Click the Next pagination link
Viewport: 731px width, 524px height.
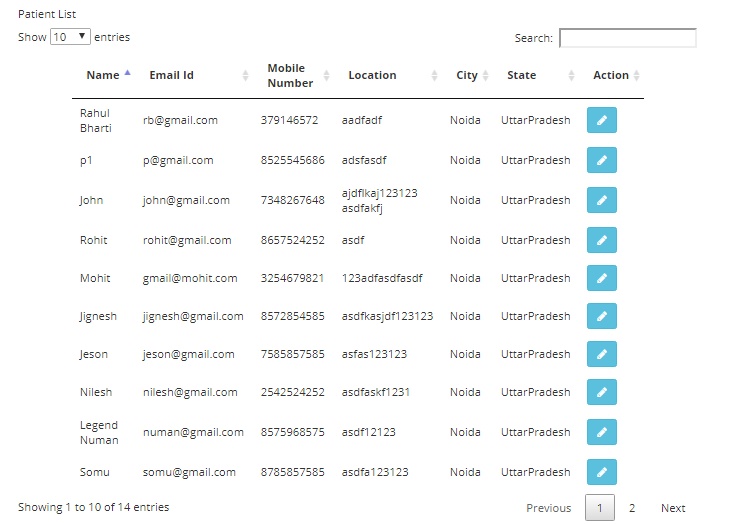673,508
